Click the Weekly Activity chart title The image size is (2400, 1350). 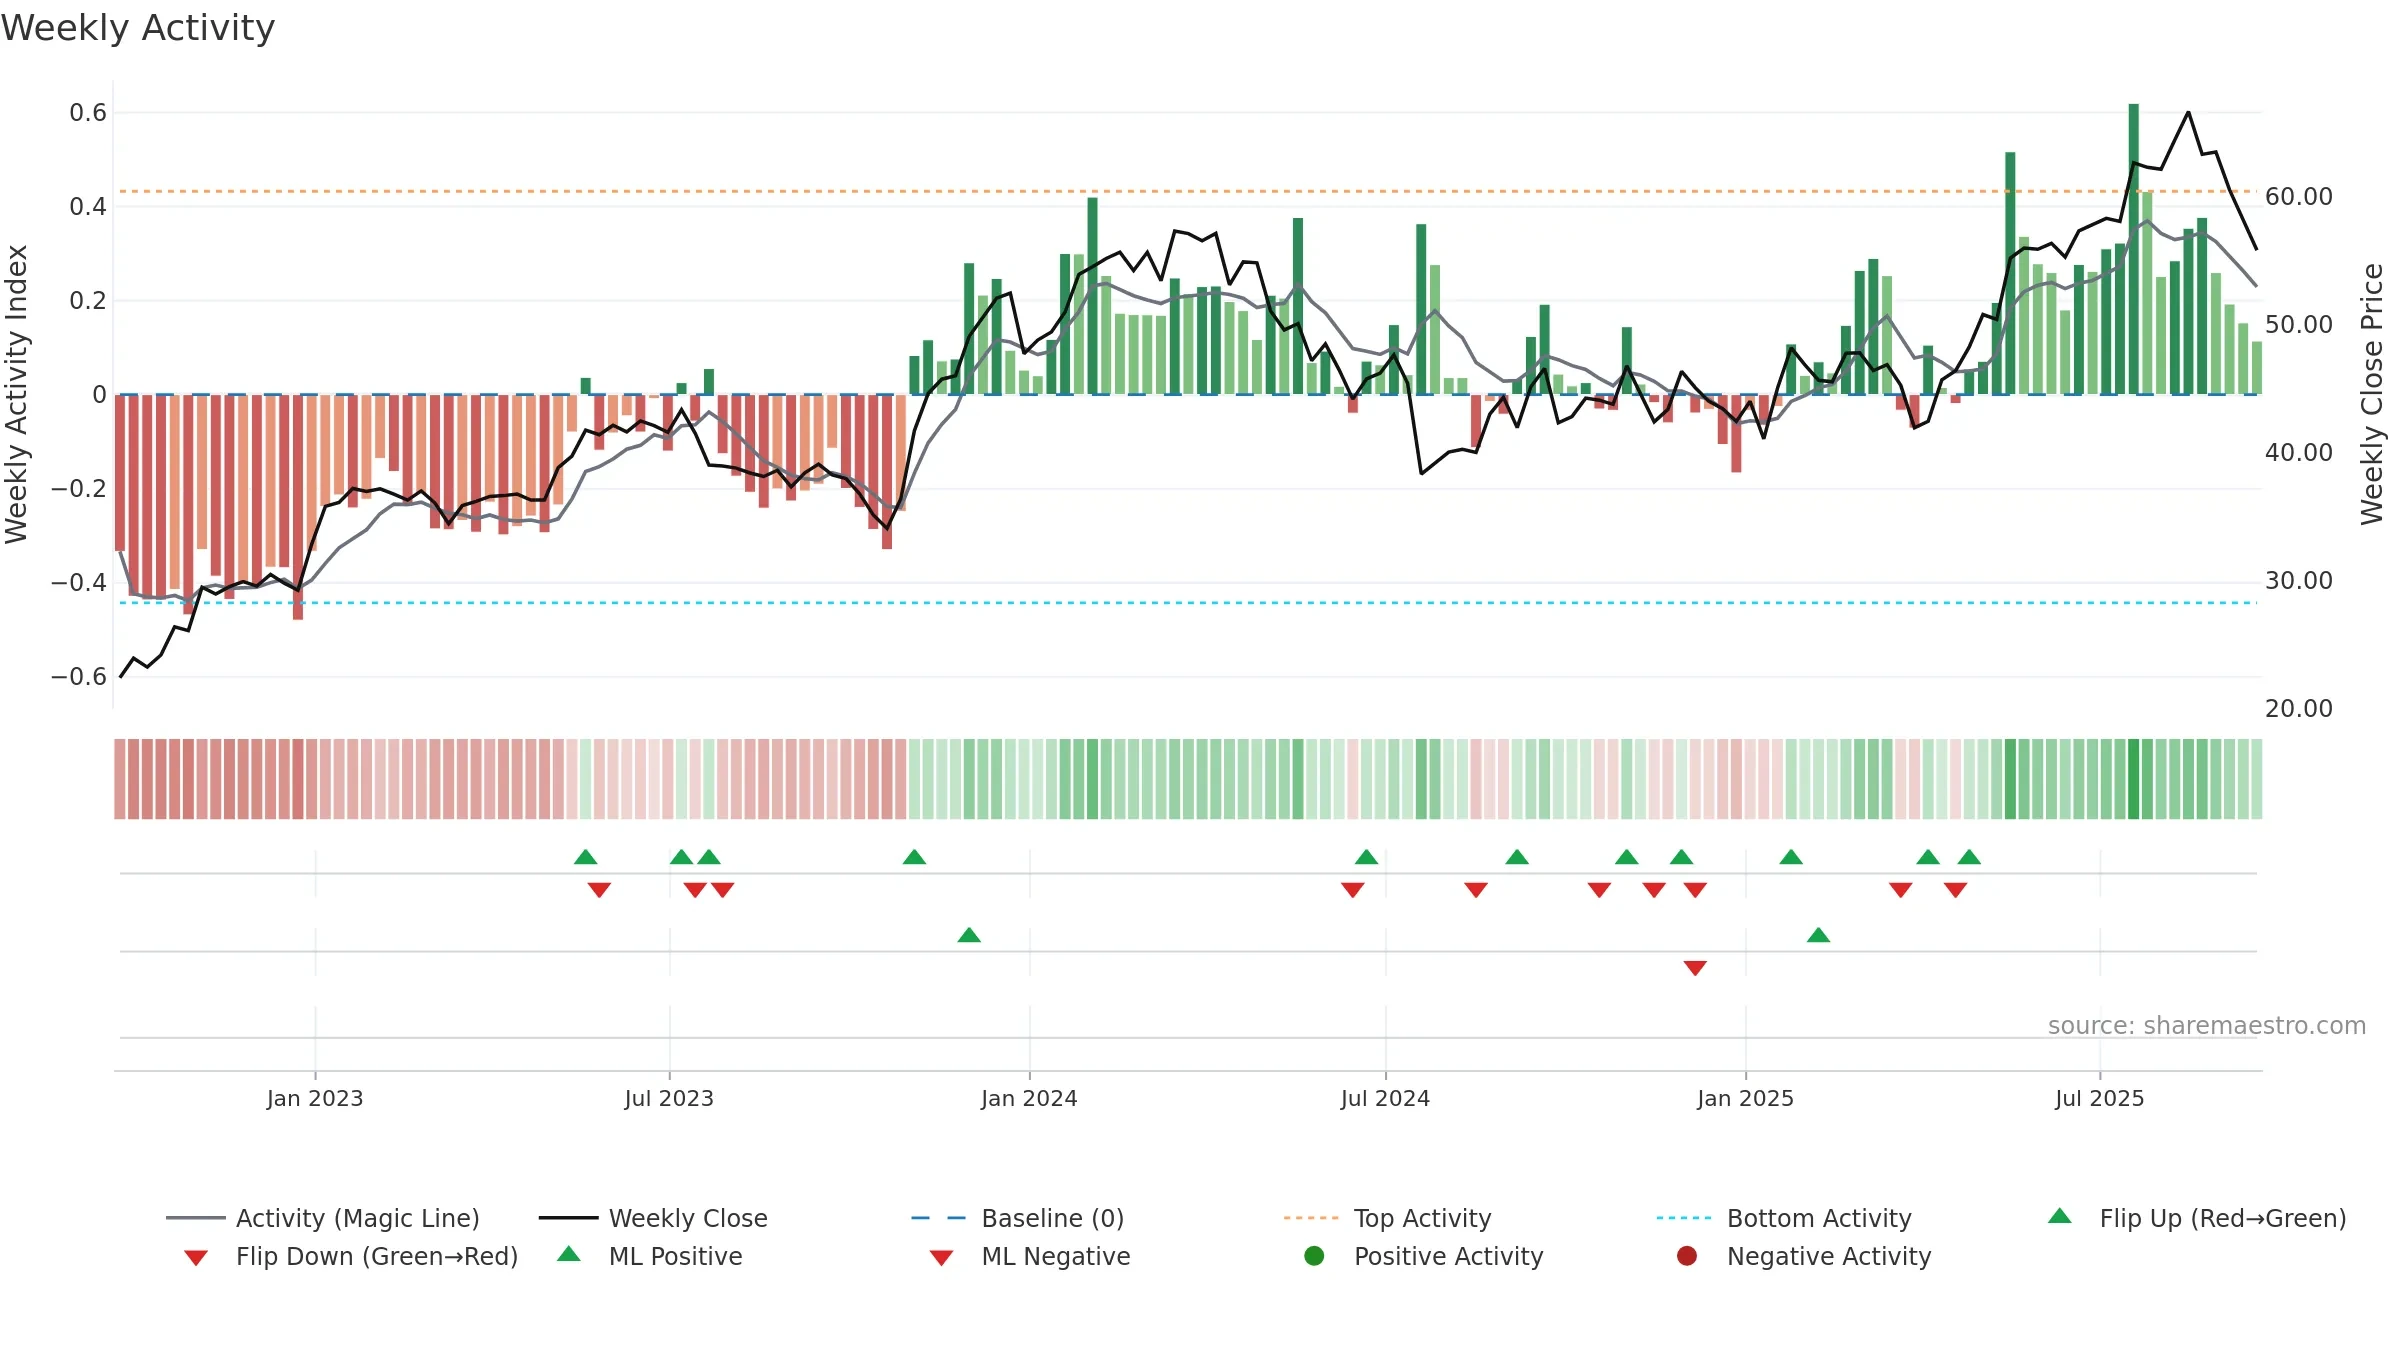(138, 28)
